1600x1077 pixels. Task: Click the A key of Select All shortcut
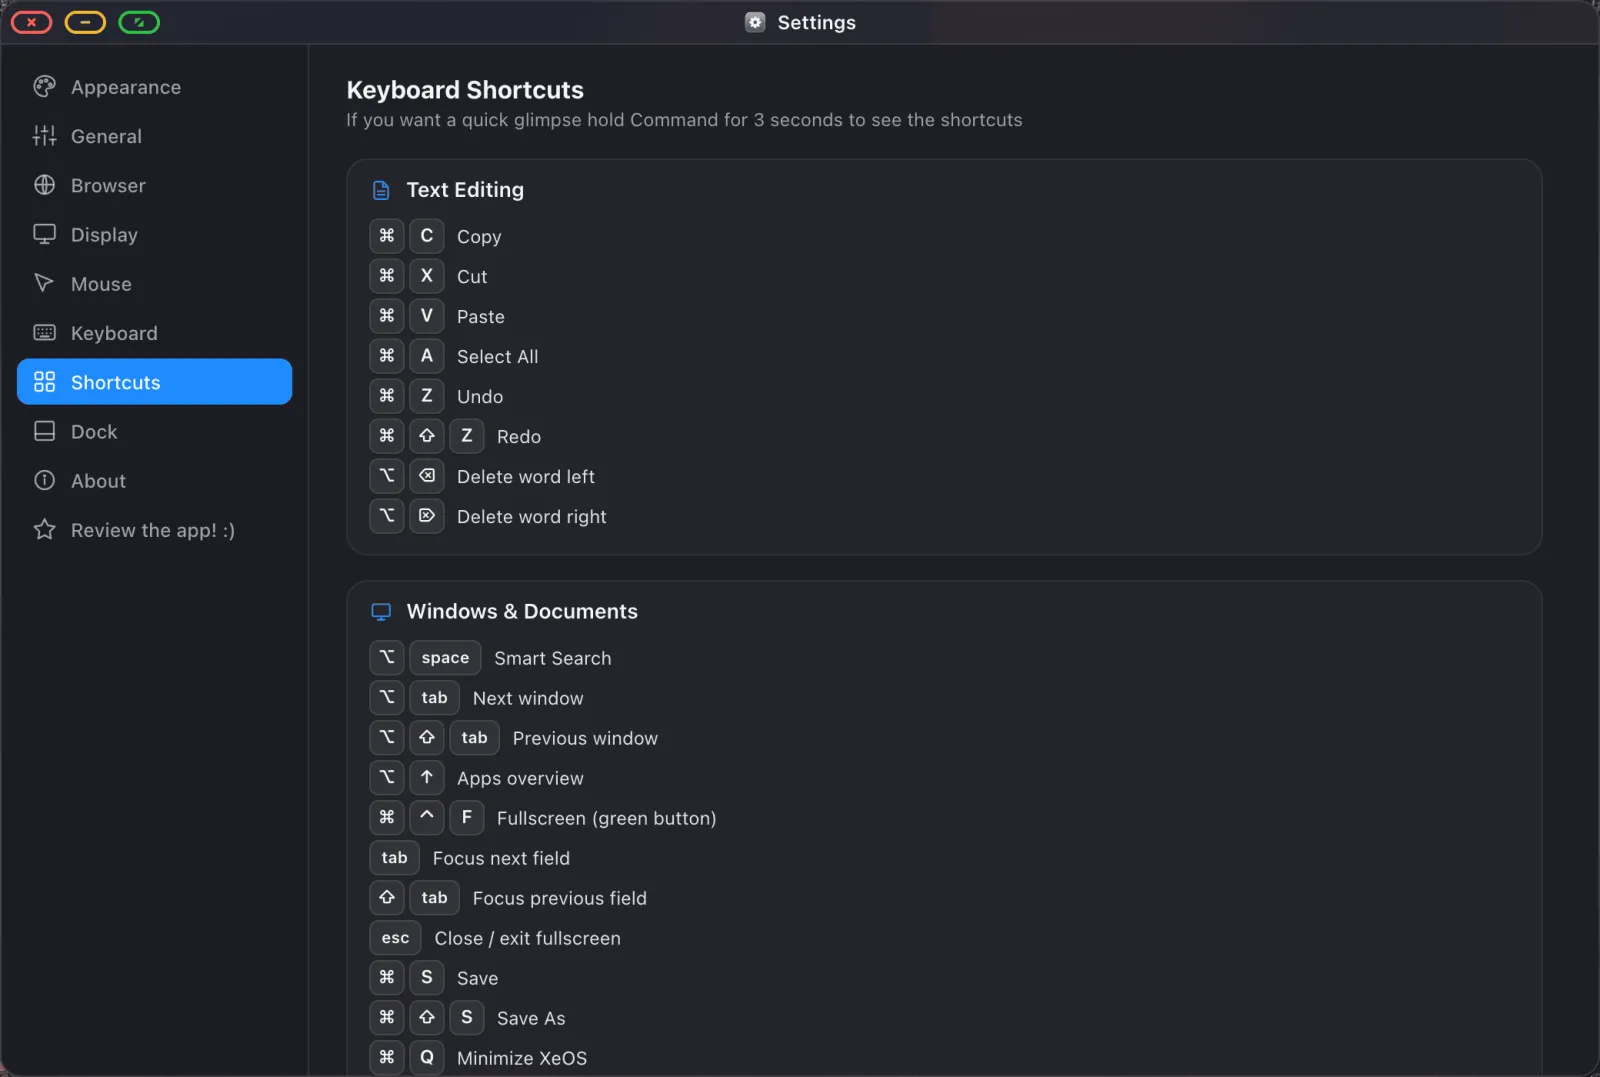pyautogui.click(x=427, y=356)
